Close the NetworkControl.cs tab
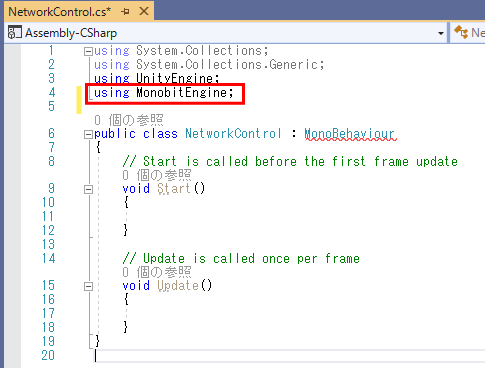This screenshot has height=368, width=485. coord(144,11)
